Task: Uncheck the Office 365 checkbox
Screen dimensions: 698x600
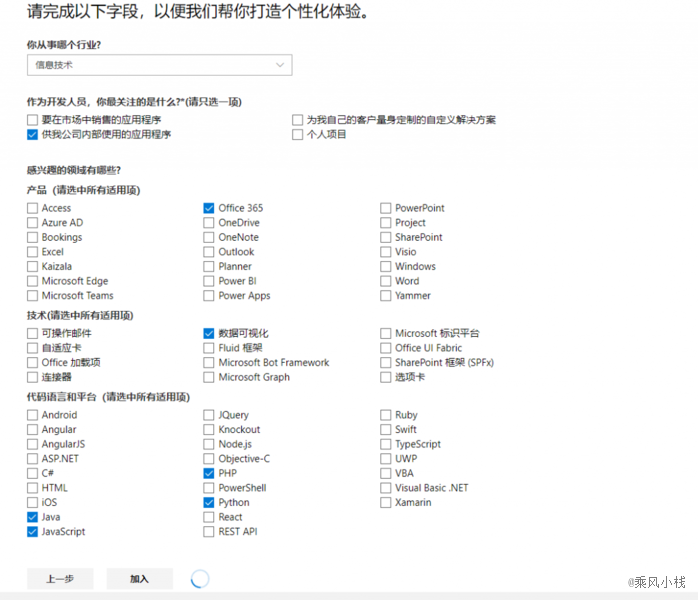Action: [208, 208]
